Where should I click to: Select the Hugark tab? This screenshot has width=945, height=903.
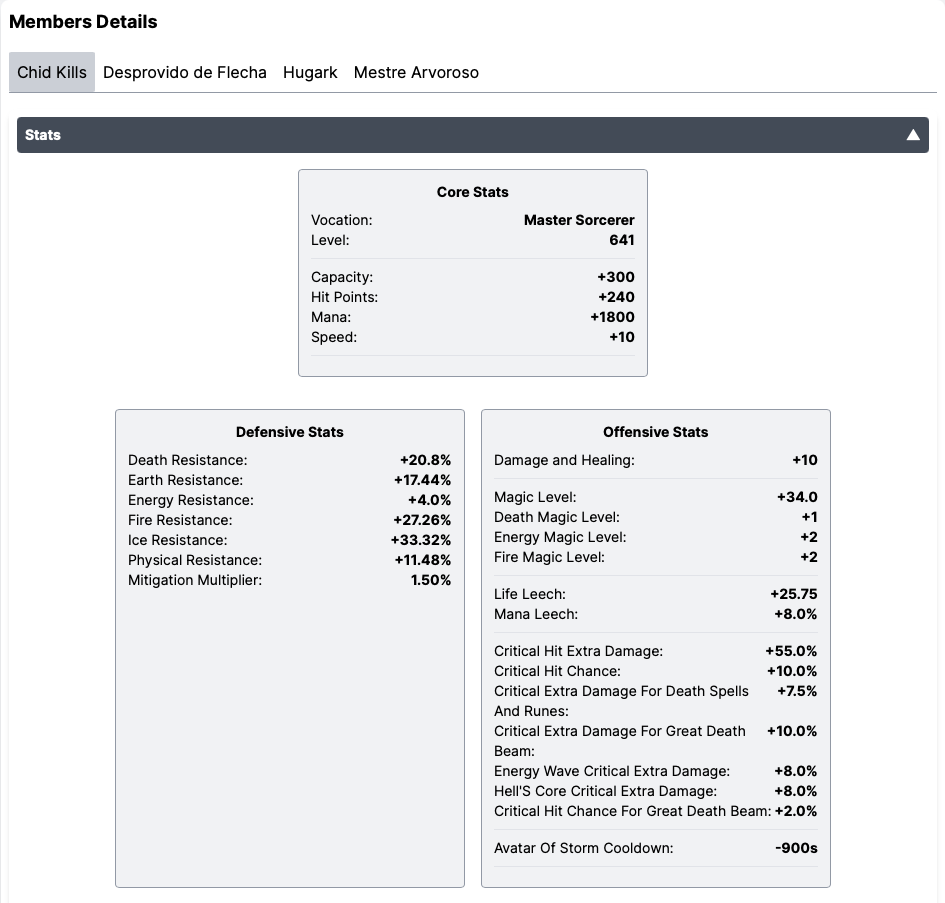tap(310, 72)
